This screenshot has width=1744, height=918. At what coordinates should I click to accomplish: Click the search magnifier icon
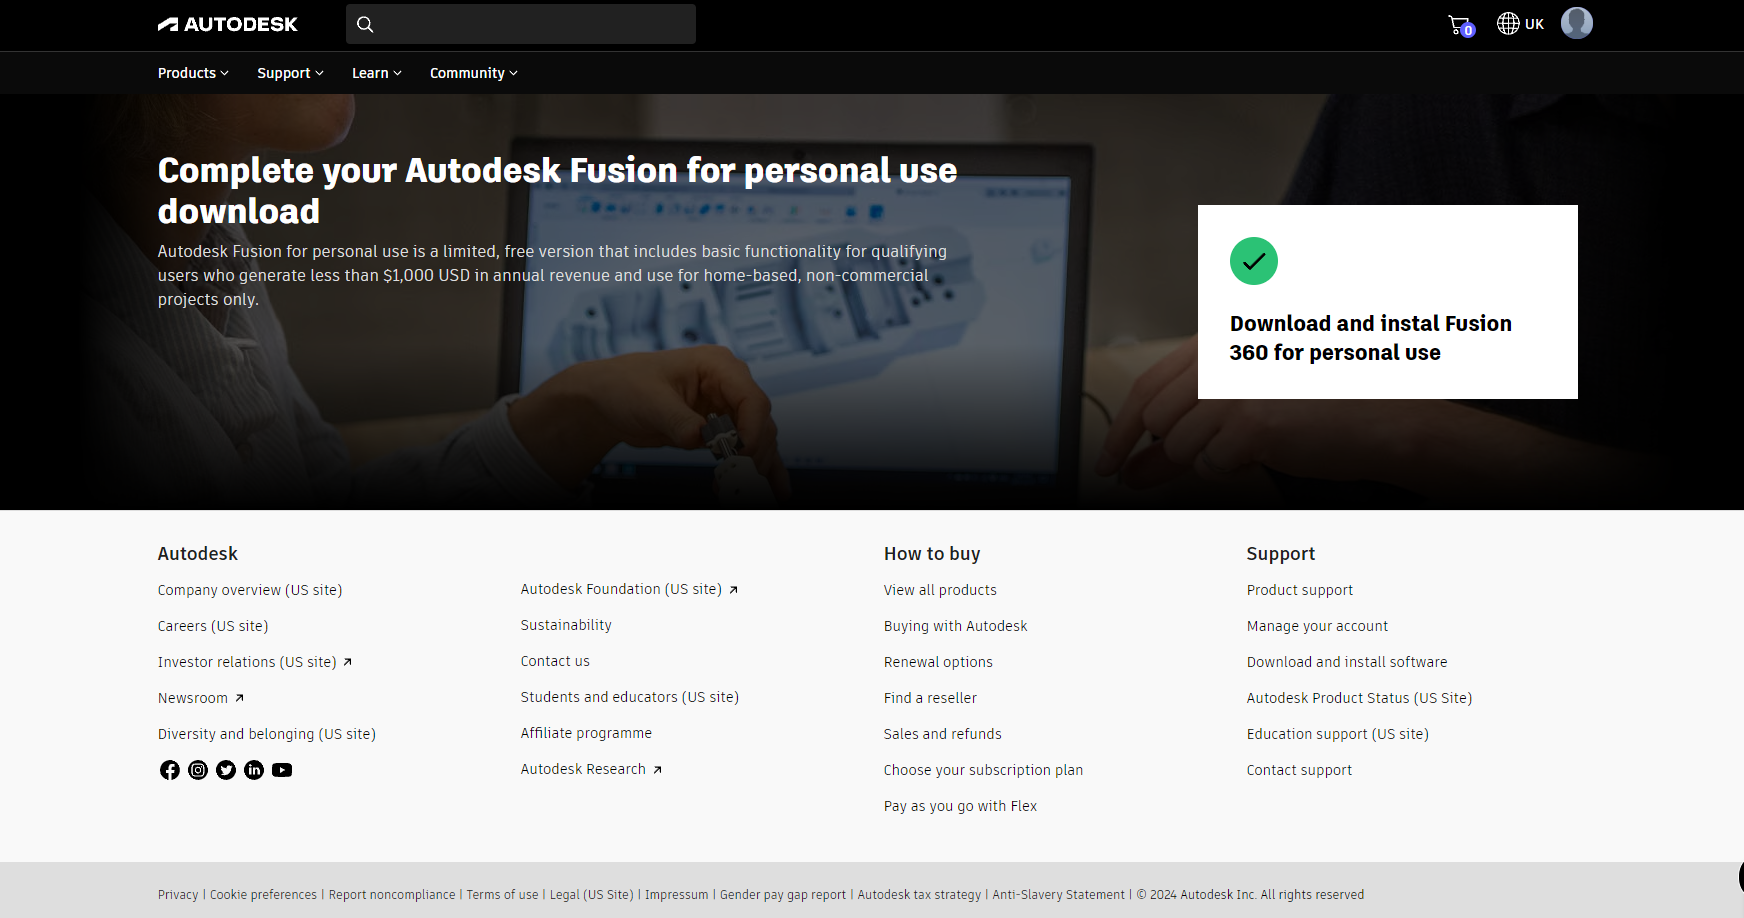[x=365, y=24]
